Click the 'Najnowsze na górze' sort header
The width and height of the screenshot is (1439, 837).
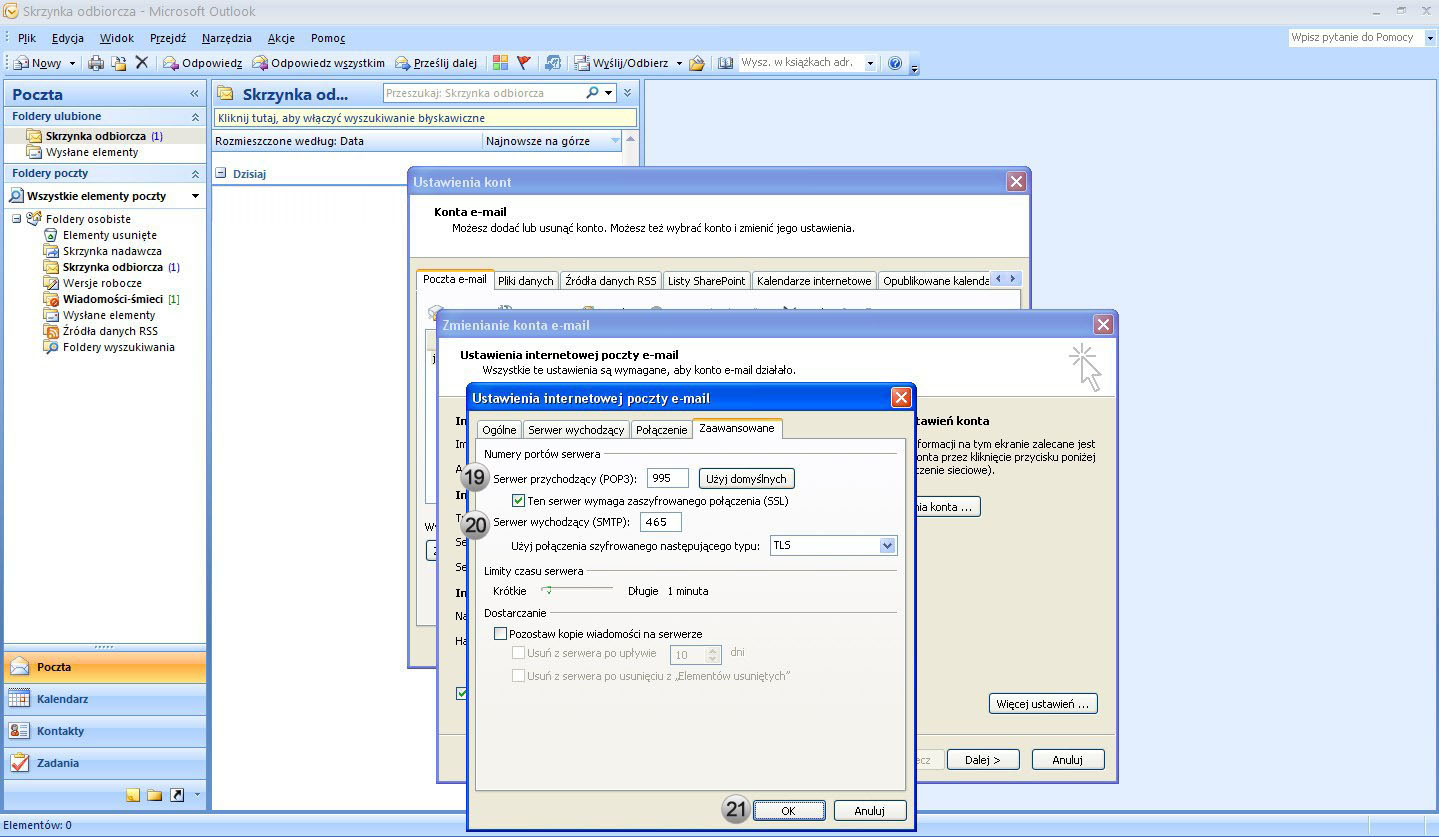(x=553, y=141)
